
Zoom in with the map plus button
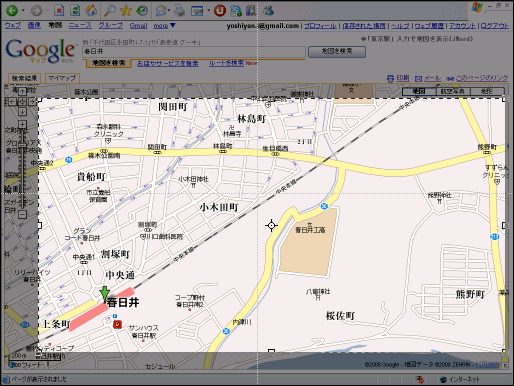(x=22, y=125)
